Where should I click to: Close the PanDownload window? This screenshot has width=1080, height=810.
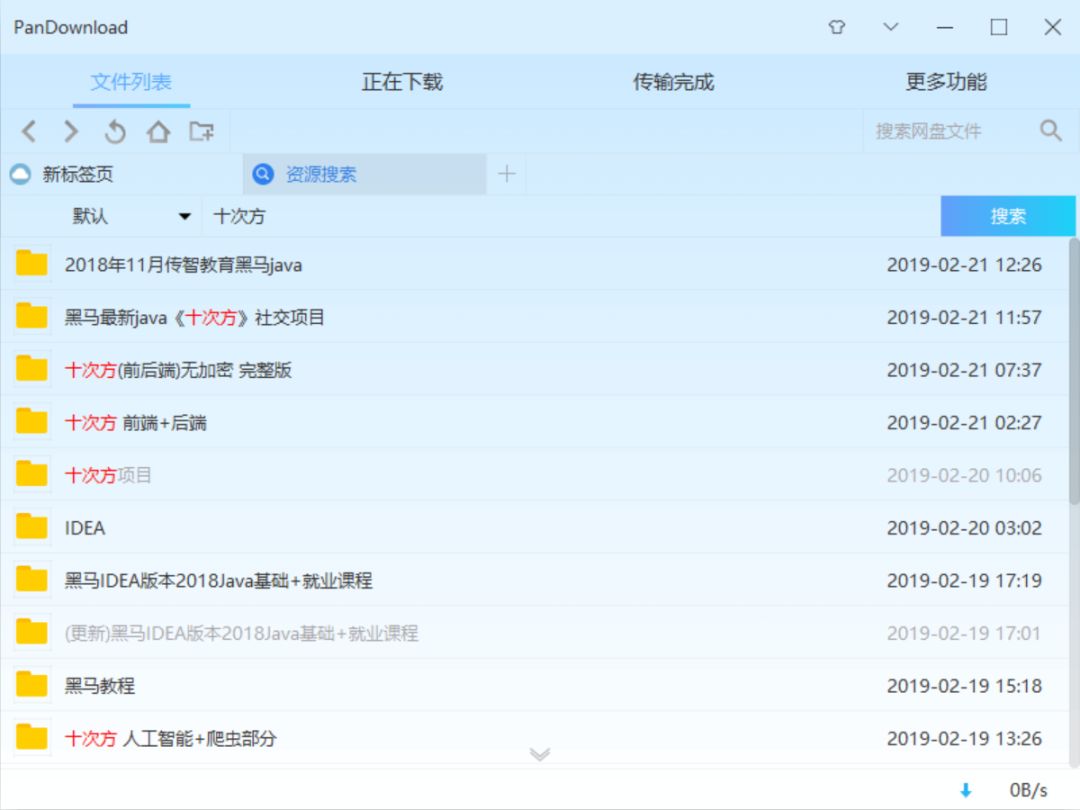tap(1052, 28)
